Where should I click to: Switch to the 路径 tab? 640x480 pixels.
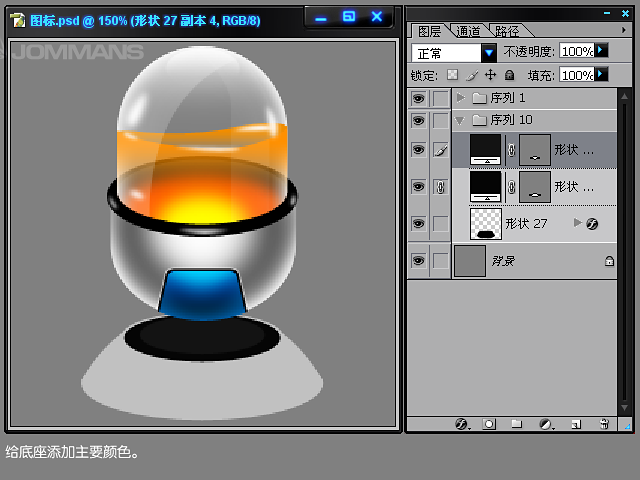507,31
